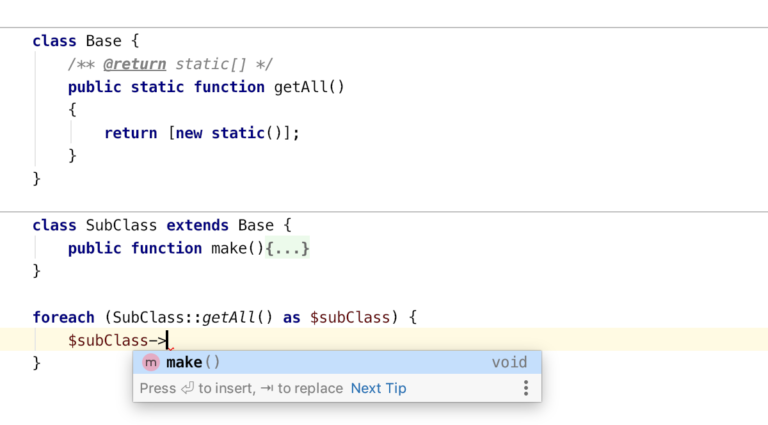The height and width of the screenshot is (425, 768).
Task: Click the void return type in popup
Action: pos(509,362)
